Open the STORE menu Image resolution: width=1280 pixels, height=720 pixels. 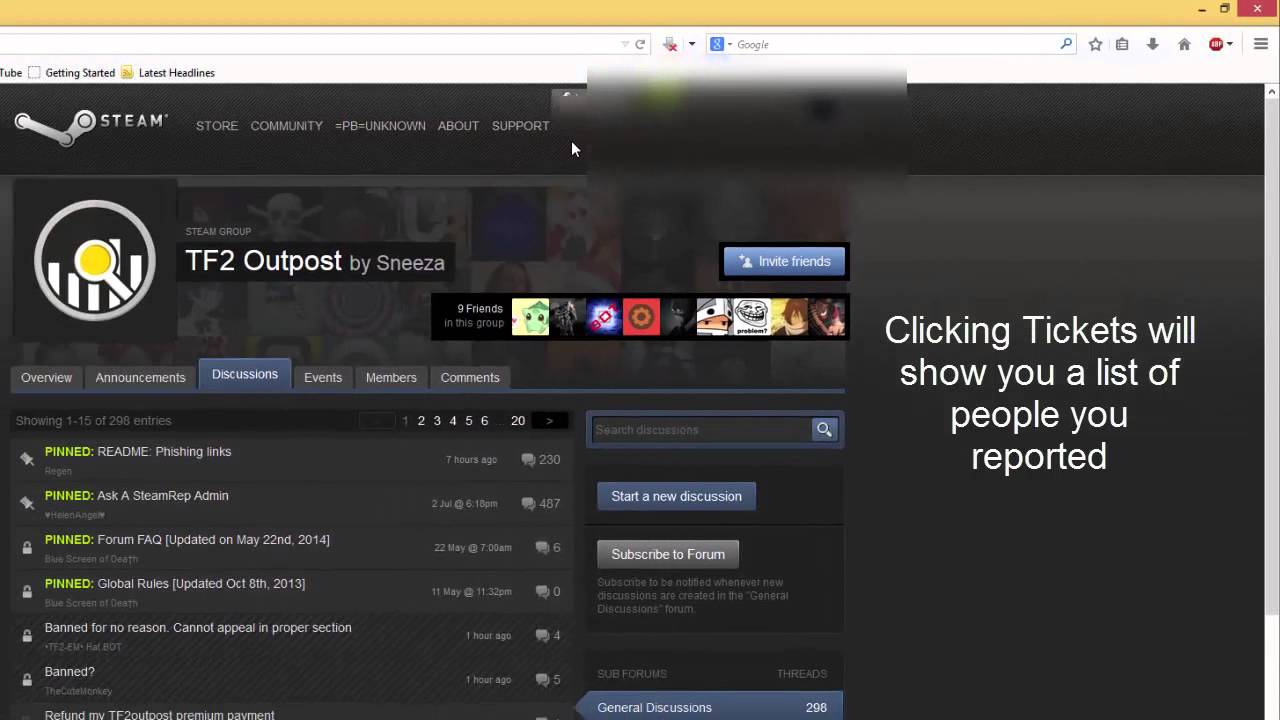pyautogui.click(x=217, y=126)
